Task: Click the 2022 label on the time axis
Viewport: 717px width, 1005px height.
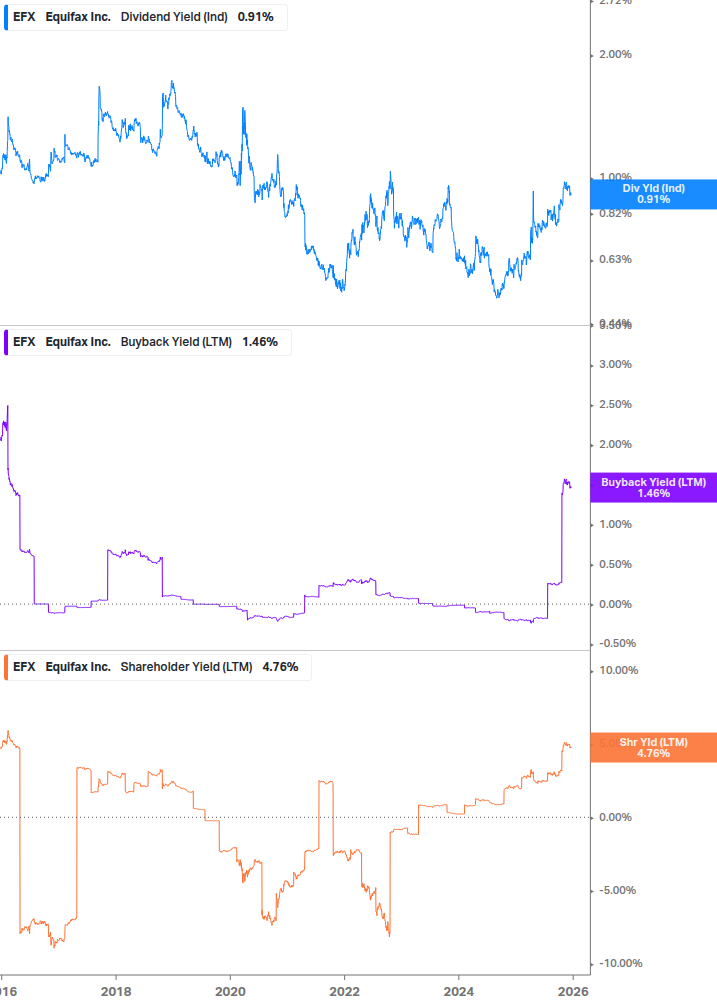Action: [345, 992]
